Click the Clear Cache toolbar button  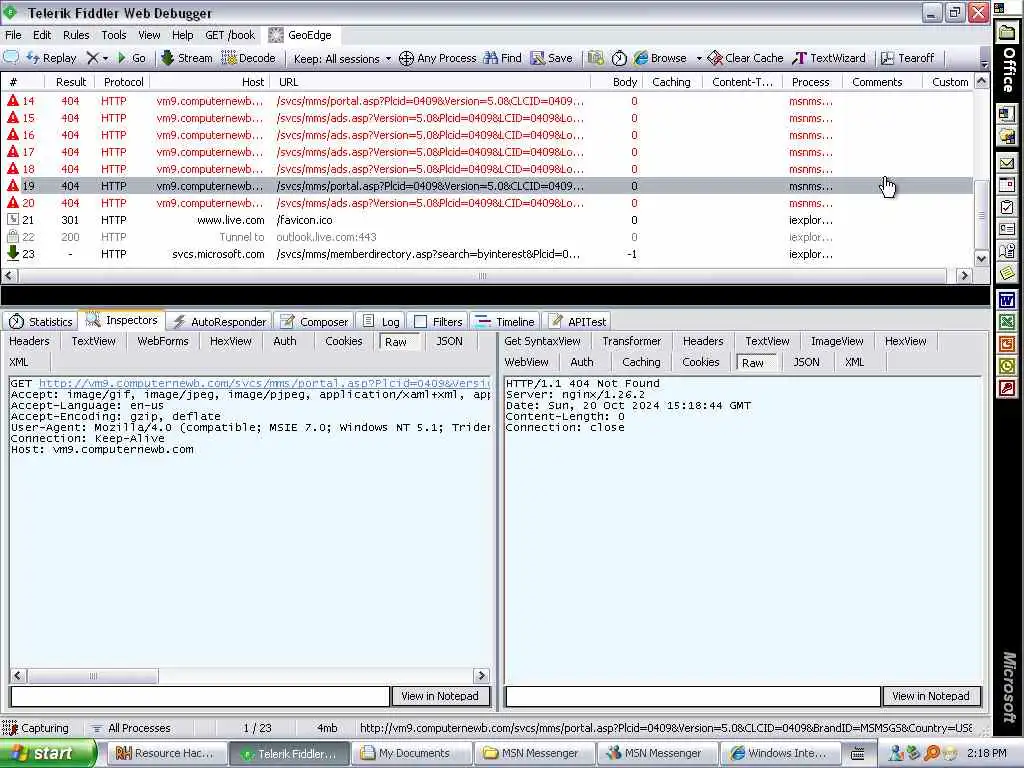point(745,58)
